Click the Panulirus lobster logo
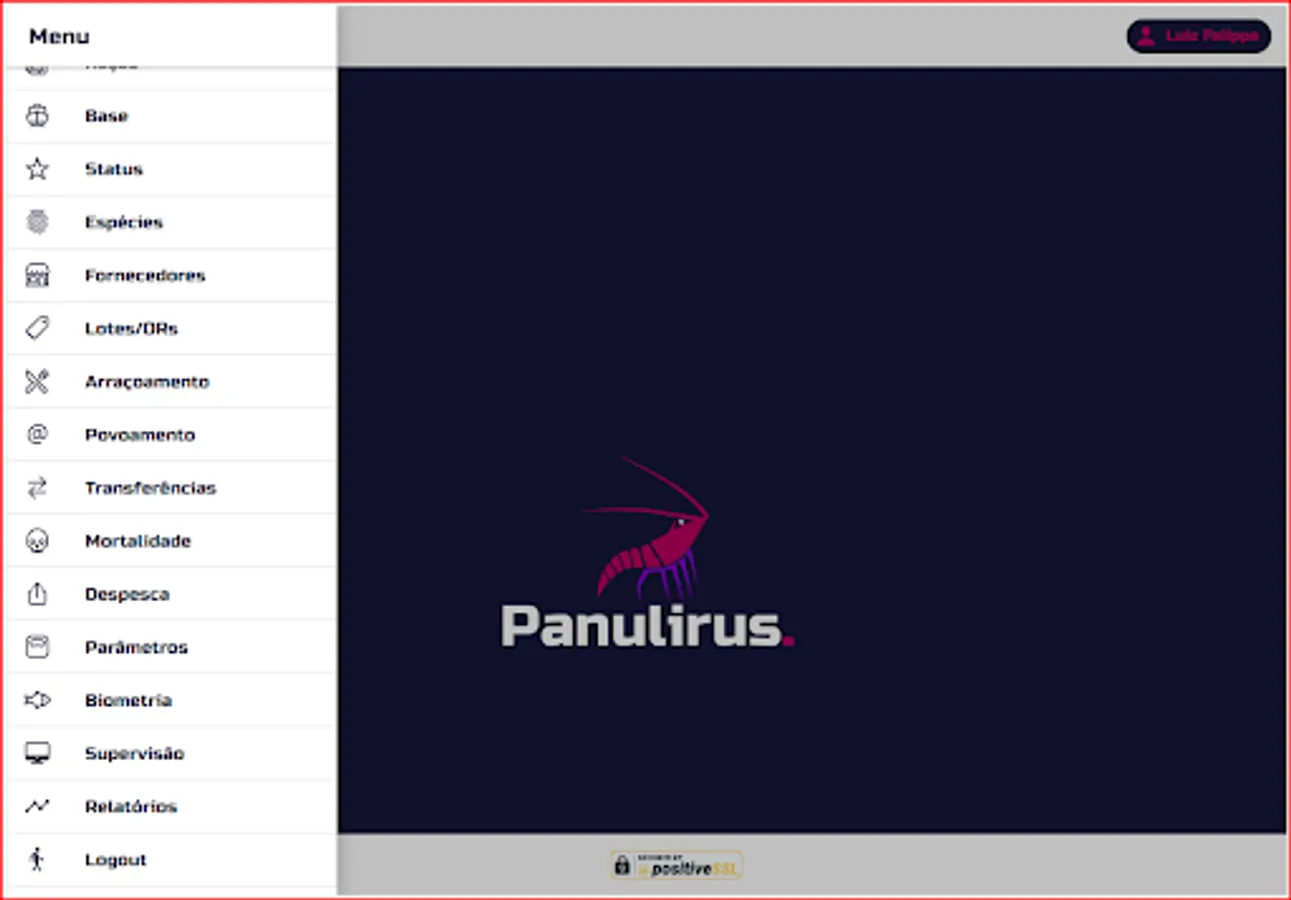This screenshot has height=900, width=1291. point(648,553)
